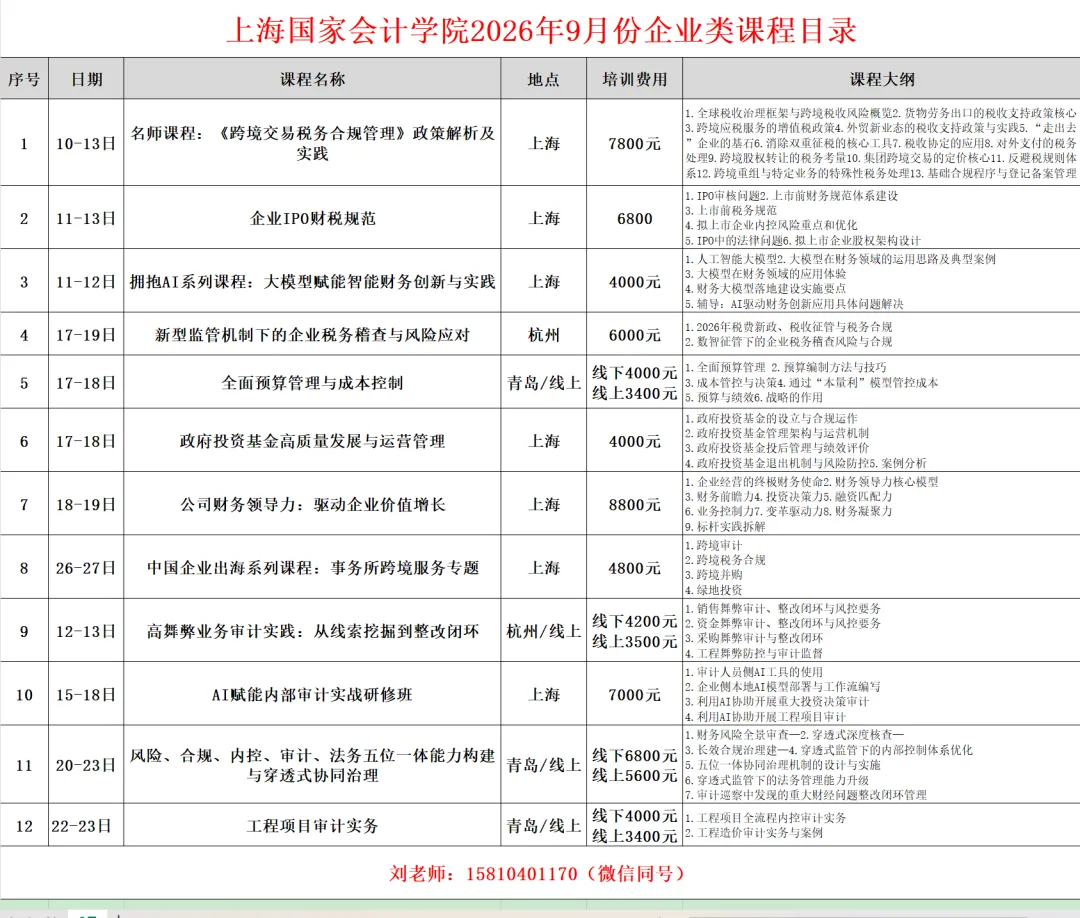Click the fee cell 4800元

(x=634, y=567)
